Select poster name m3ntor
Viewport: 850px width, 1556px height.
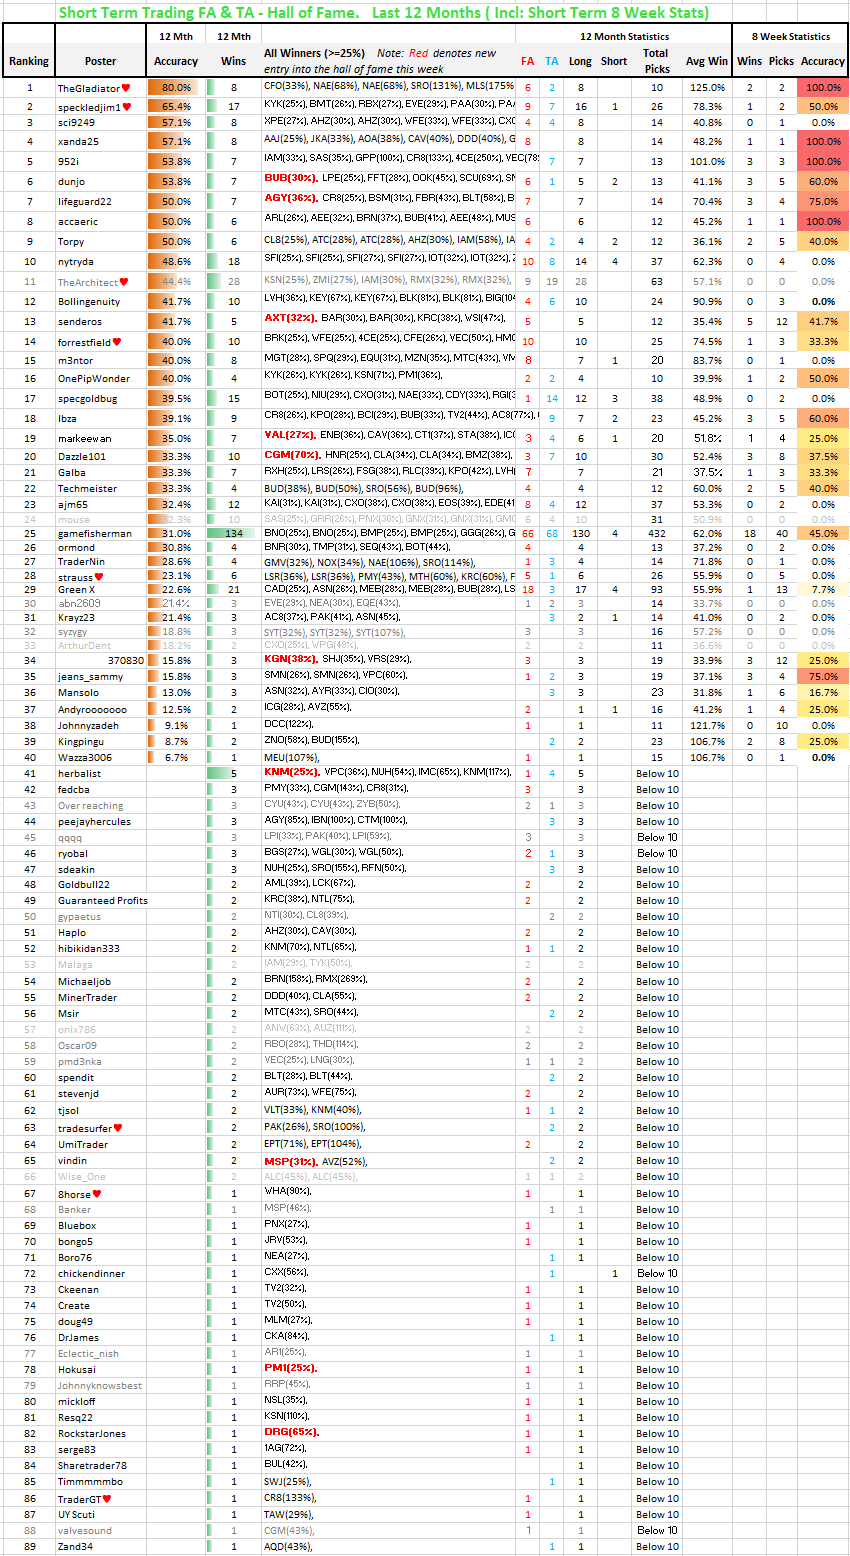pos(76,360)
